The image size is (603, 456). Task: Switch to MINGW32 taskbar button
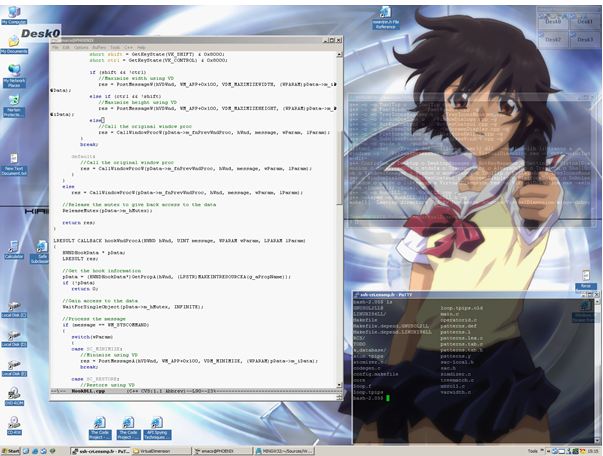283,451
